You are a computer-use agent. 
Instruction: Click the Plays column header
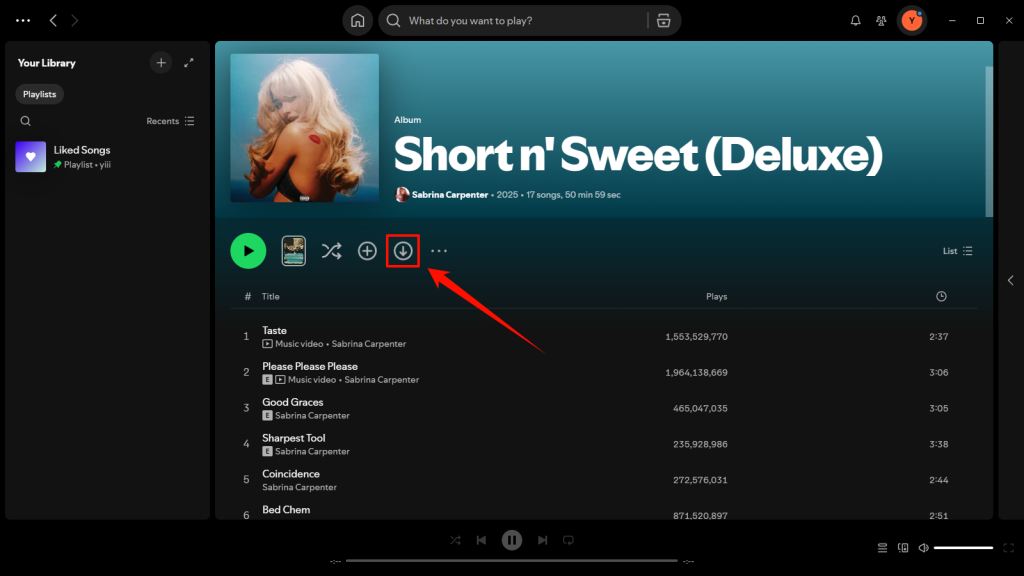(x=716, y=296)
